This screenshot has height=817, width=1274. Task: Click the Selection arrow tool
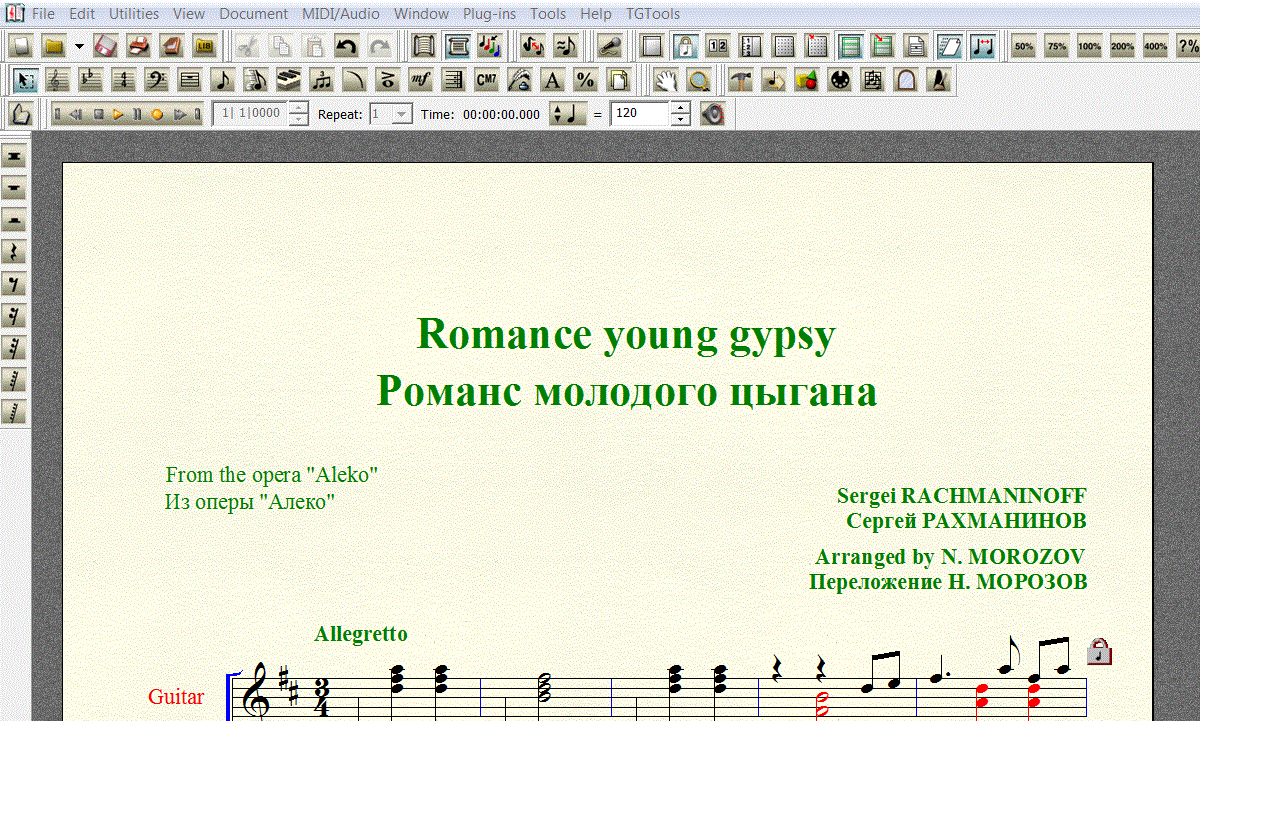point(26,80)
